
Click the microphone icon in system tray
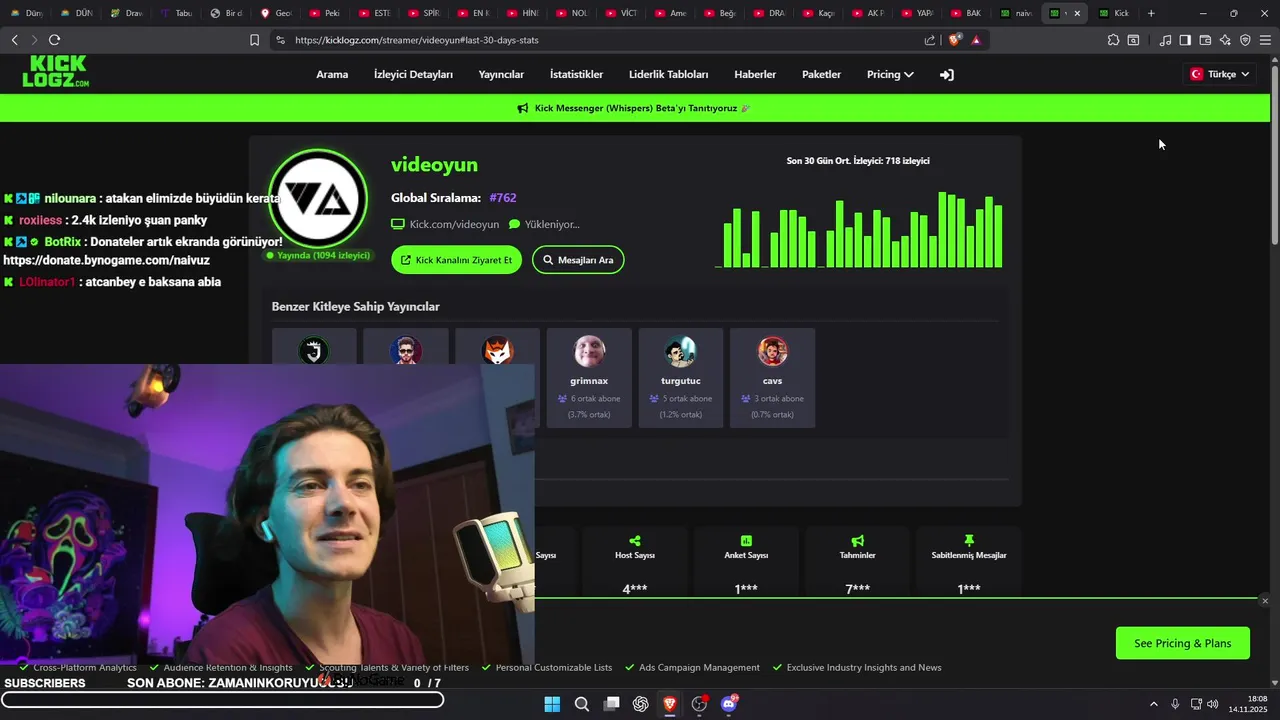click(x=1175, y=704)
